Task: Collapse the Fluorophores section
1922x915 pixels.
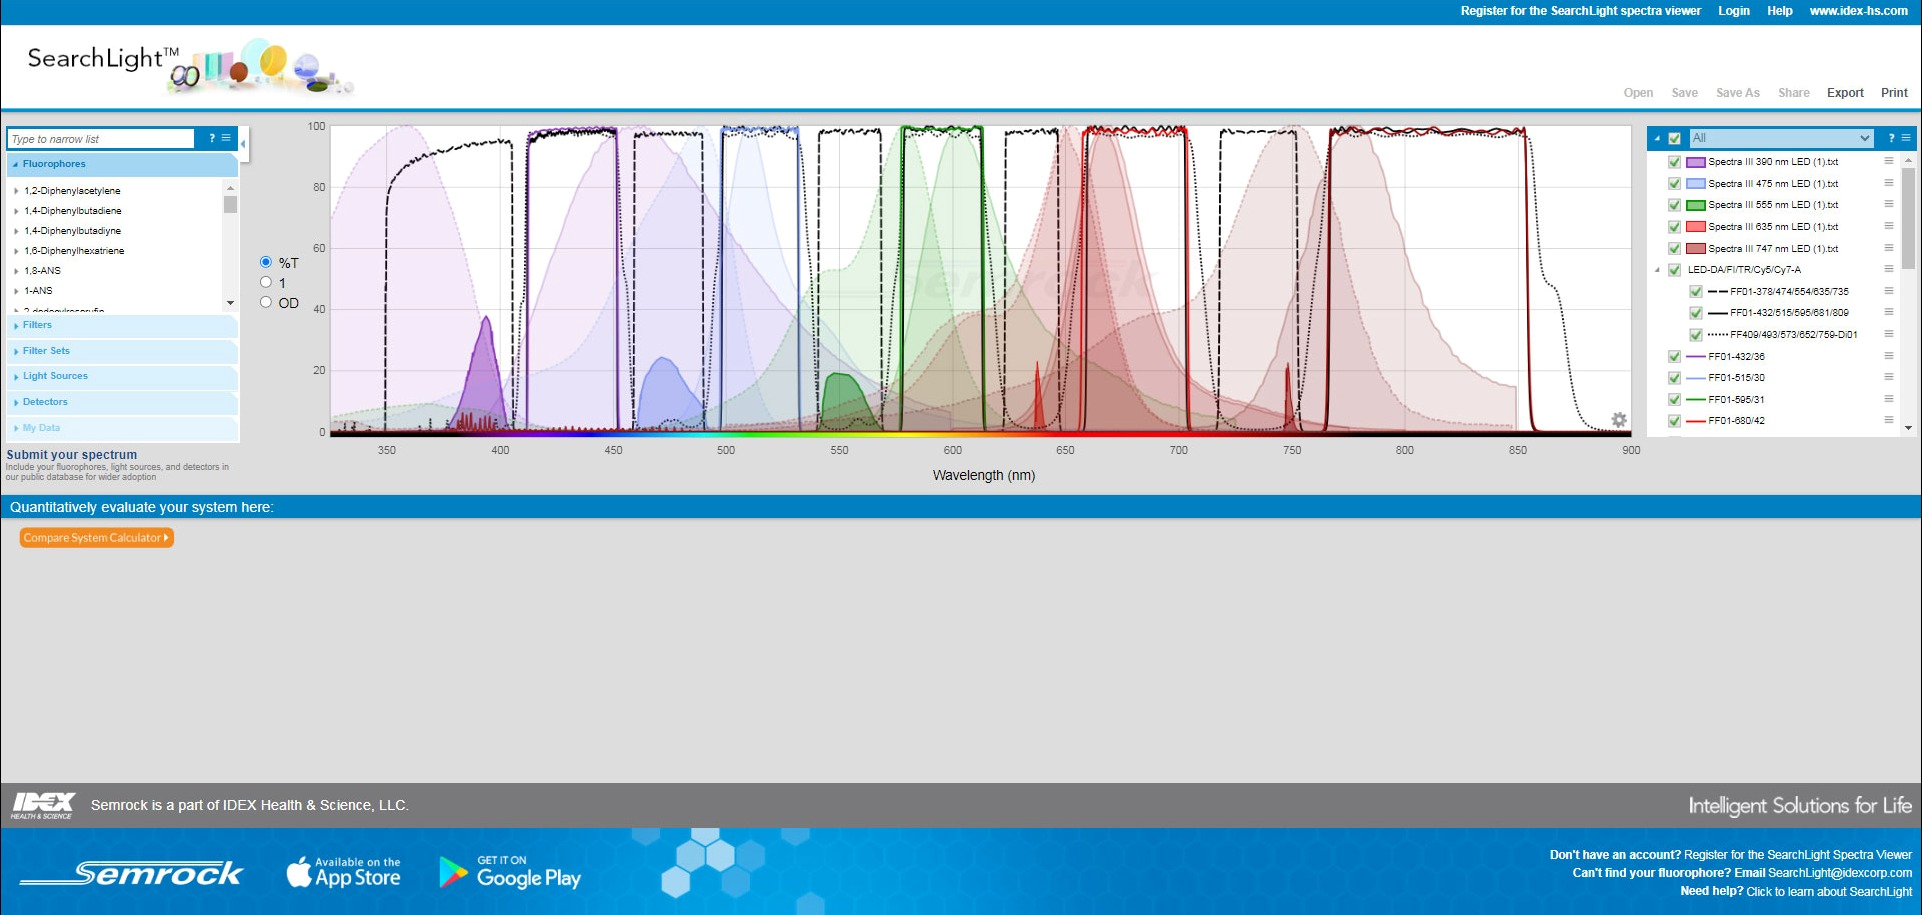Action: (122, 164)
